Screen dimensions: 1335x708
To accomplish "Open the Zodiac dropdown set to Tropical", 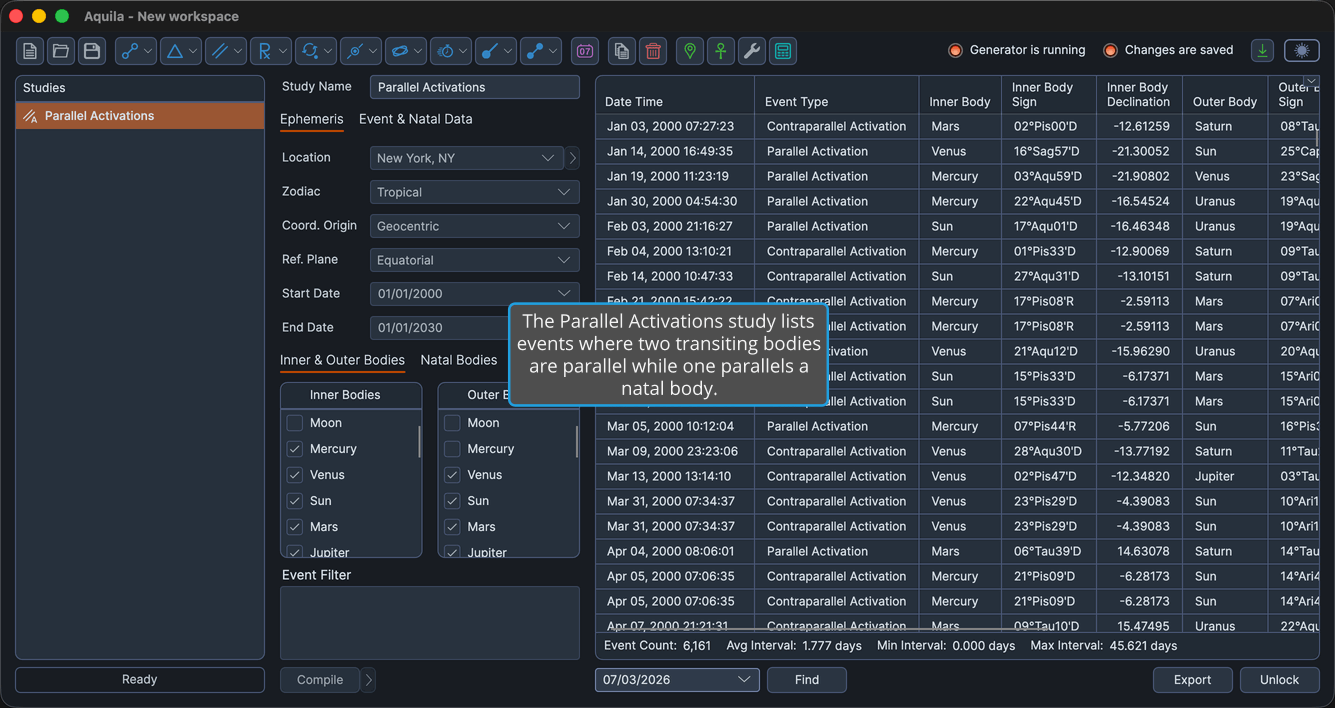I will 474,192.
